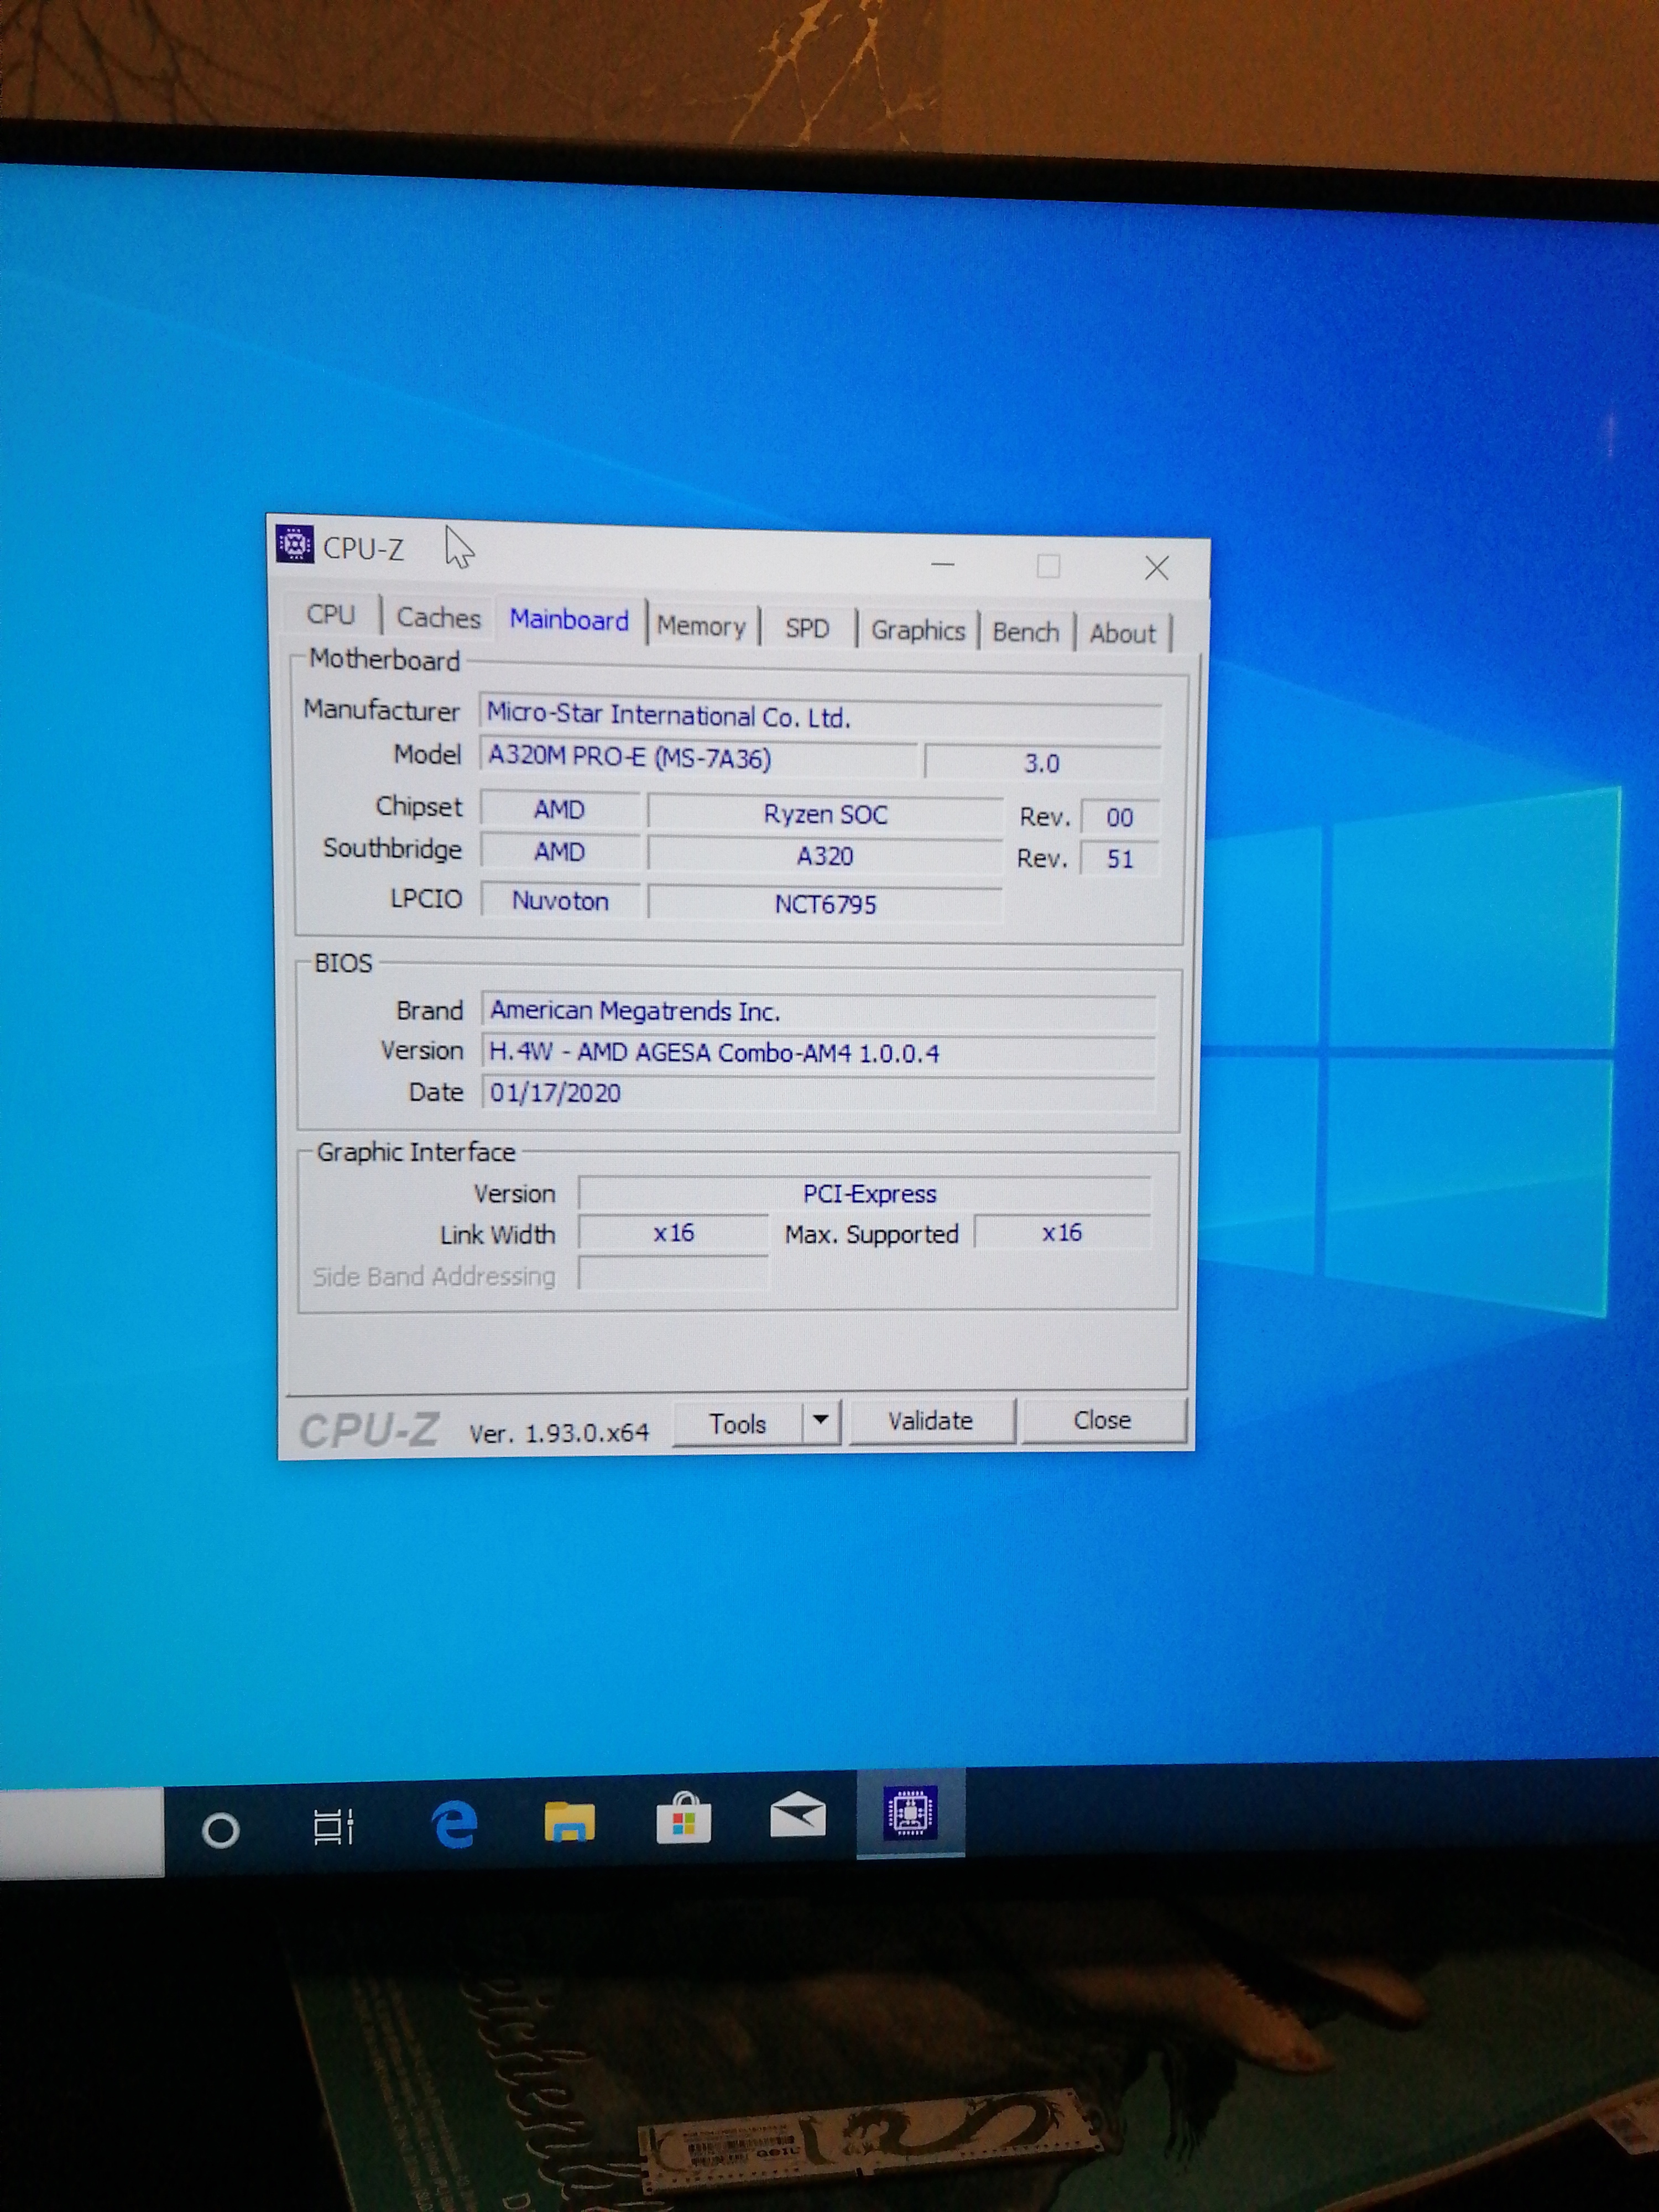Click the Southbridge revision value 51
Viewport: 1659px width, 2212px height.
pyautogui.click(x=1120, y=859)
